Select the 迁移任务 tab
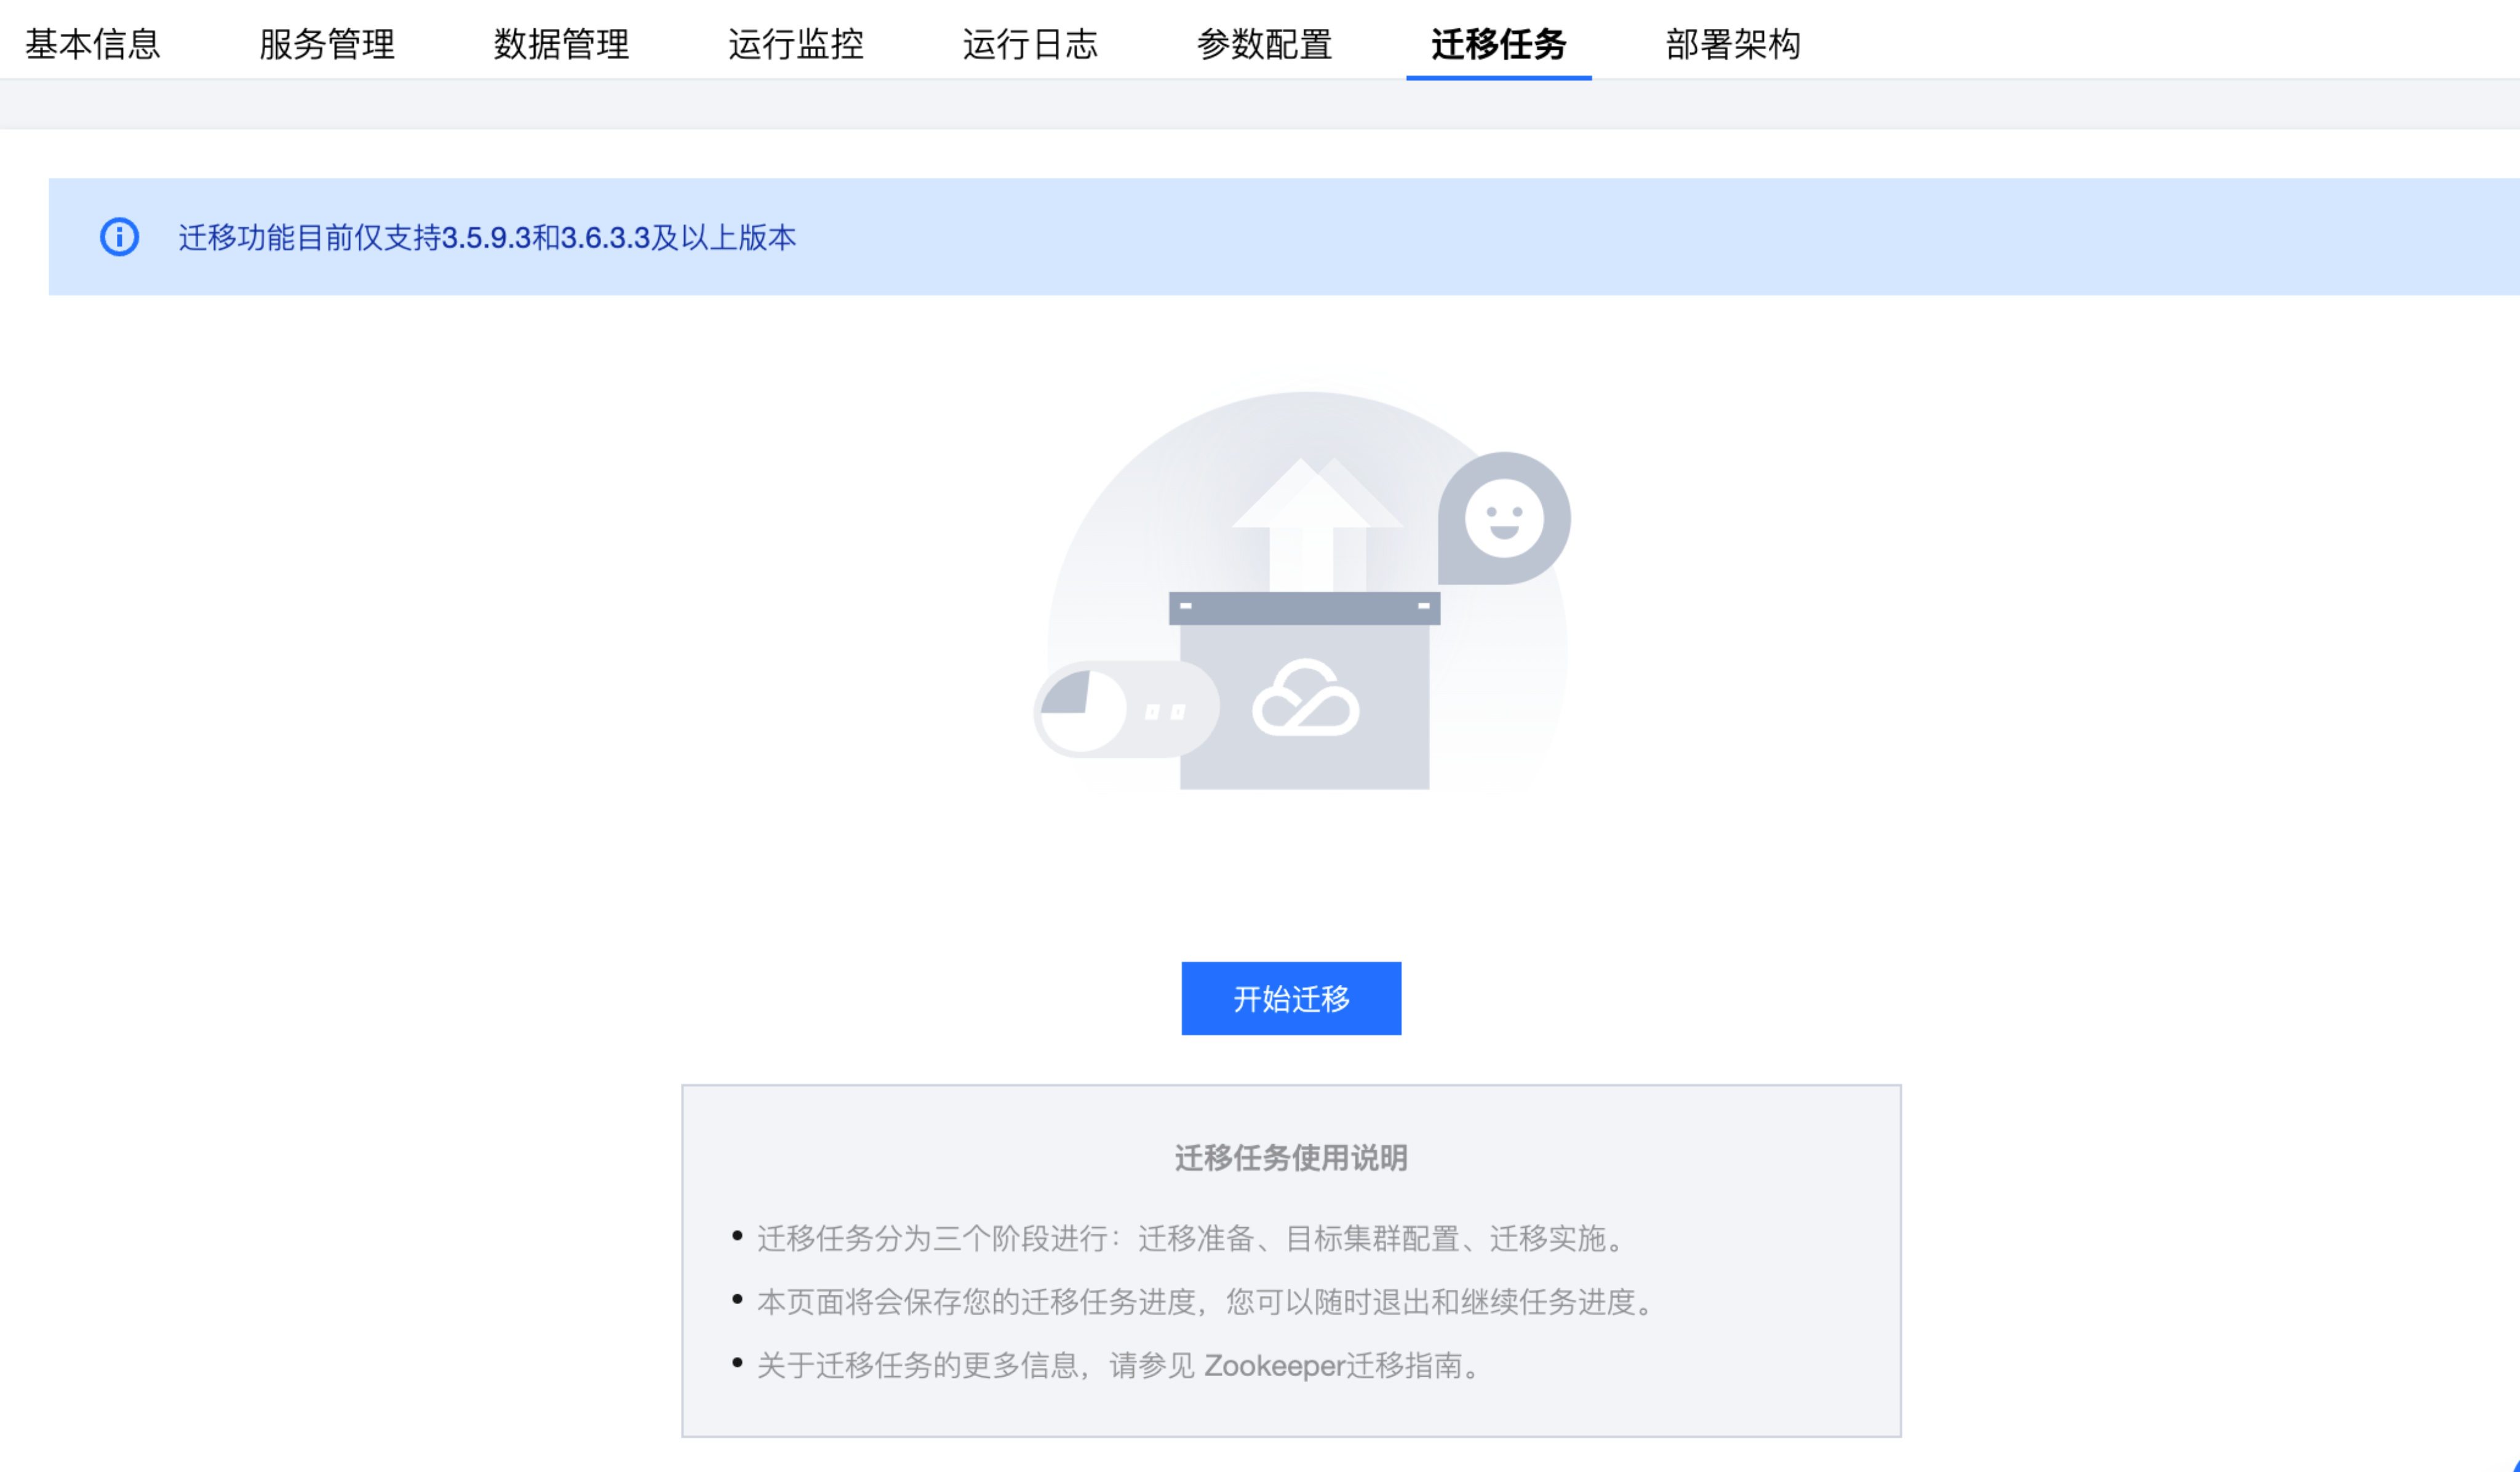Image resolution: width=2520 pixels, height=1472 pixels. point(1499,44)
